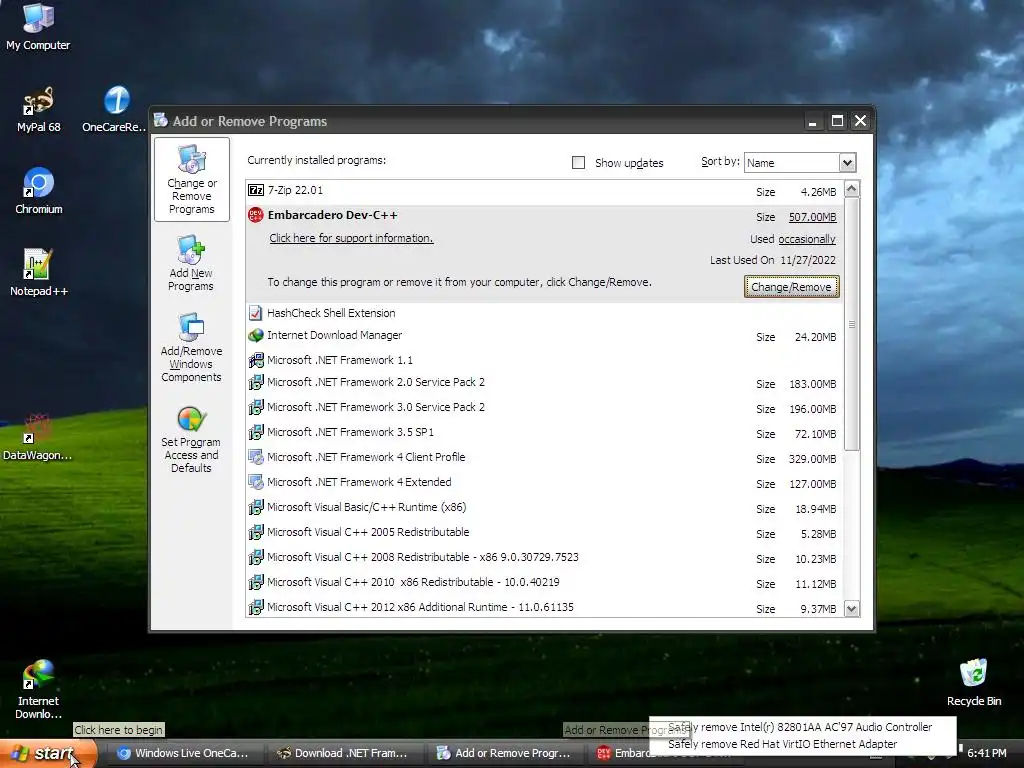
Task: Select Visual C++ 2008 Redistributable x86 entry
Action: (545, 558)
